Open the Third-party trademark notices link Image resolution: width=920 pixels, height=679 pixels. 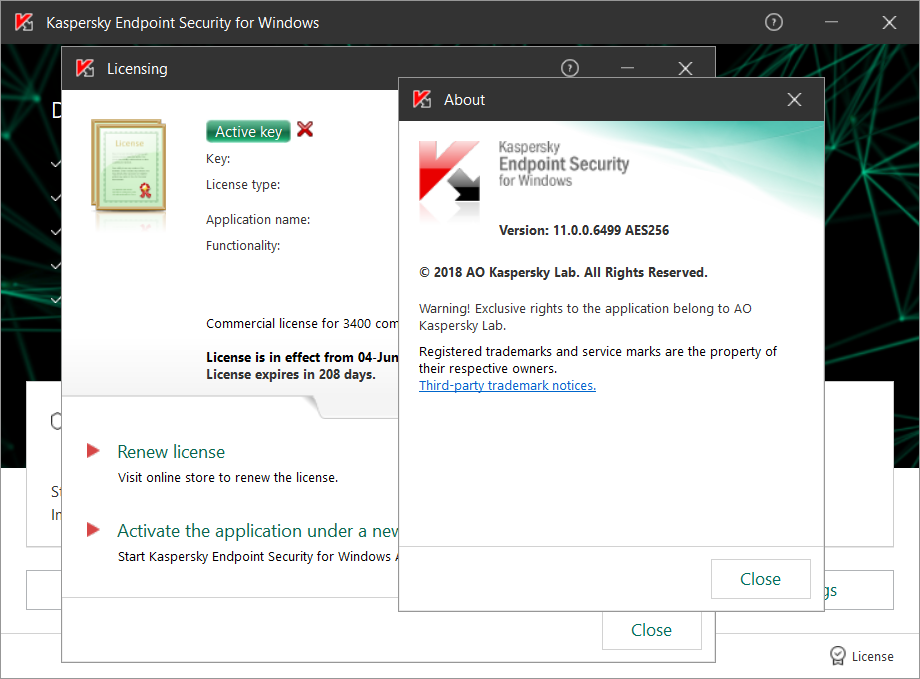pos(507,386)
